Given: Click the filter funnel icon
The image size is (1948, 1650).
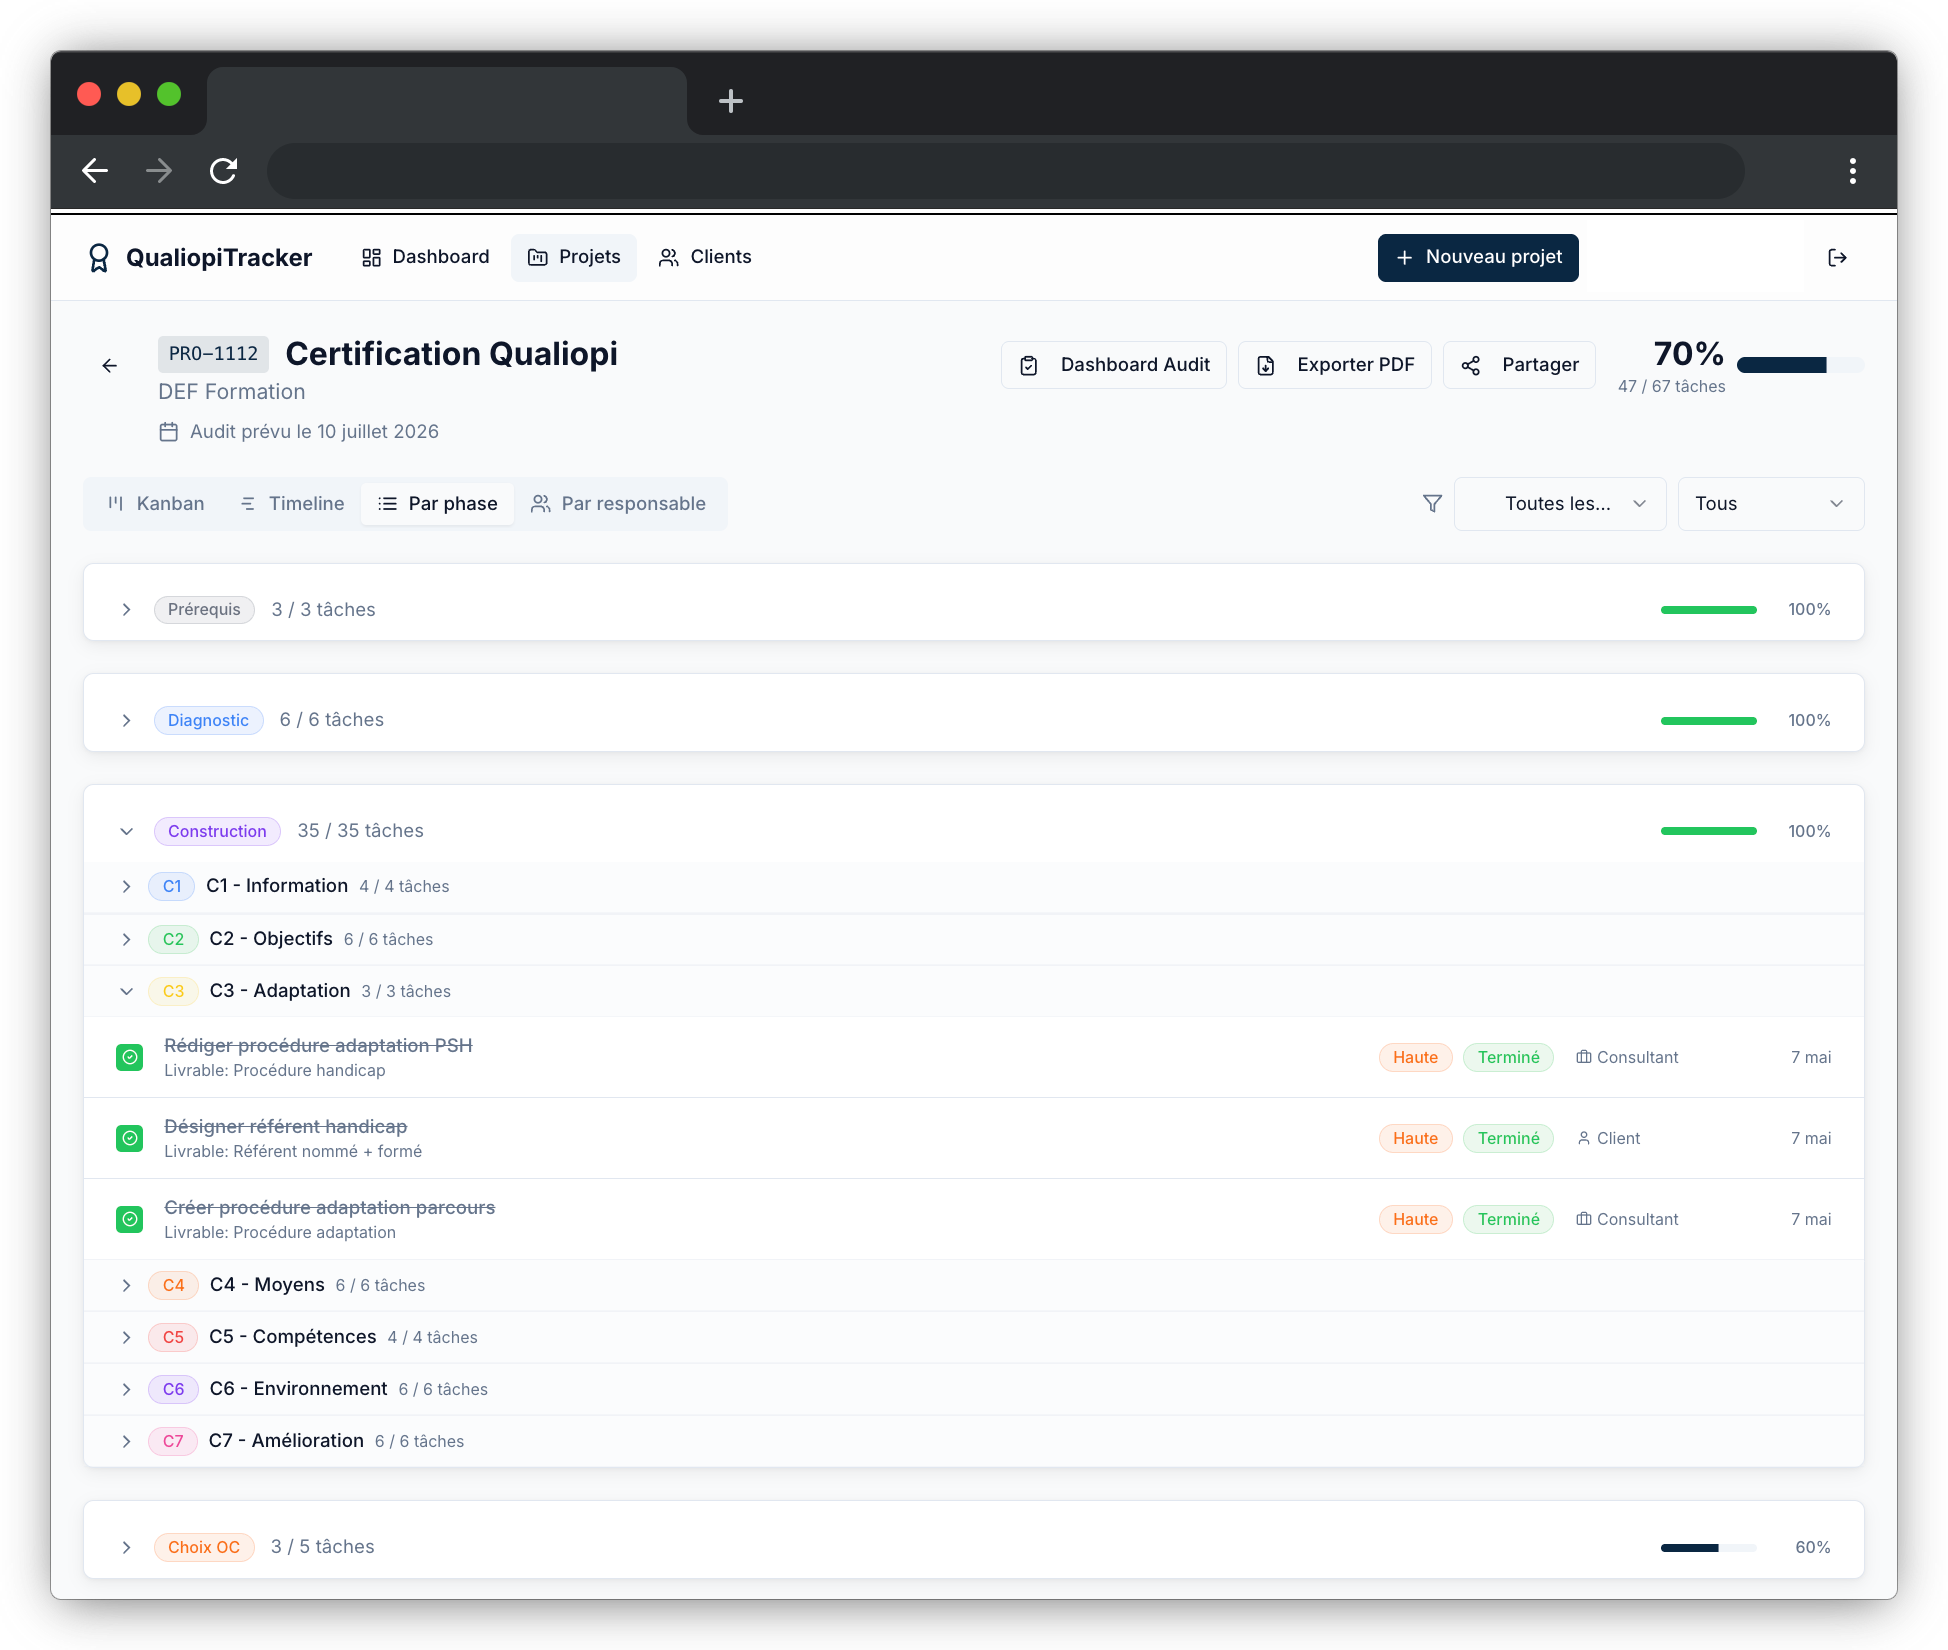Looking at the screenshot, I should coord(1432,504).
